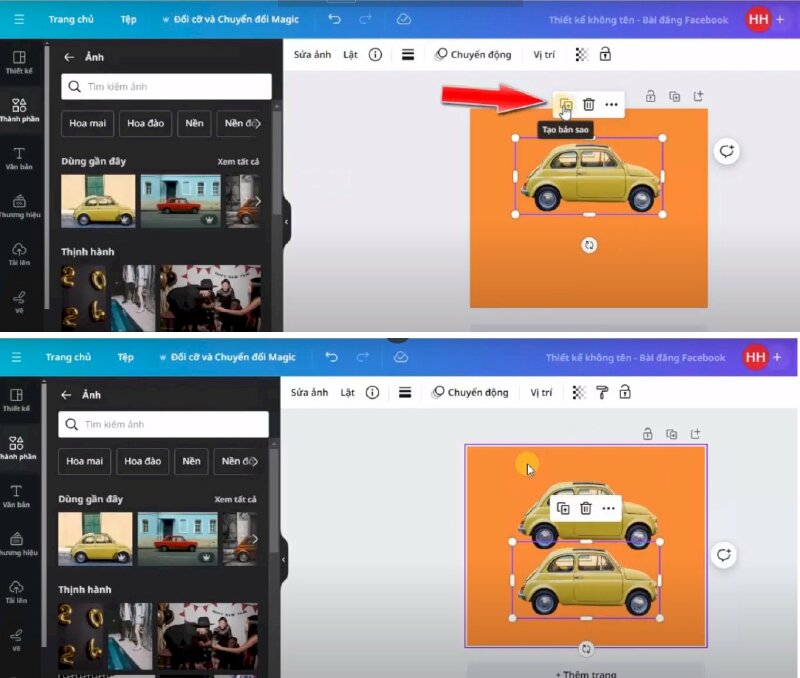The width and height of the screenshot is (800, 678).
Task: Toggle the lock icon in the lower editor's toolbar
Action: (625, 392)
